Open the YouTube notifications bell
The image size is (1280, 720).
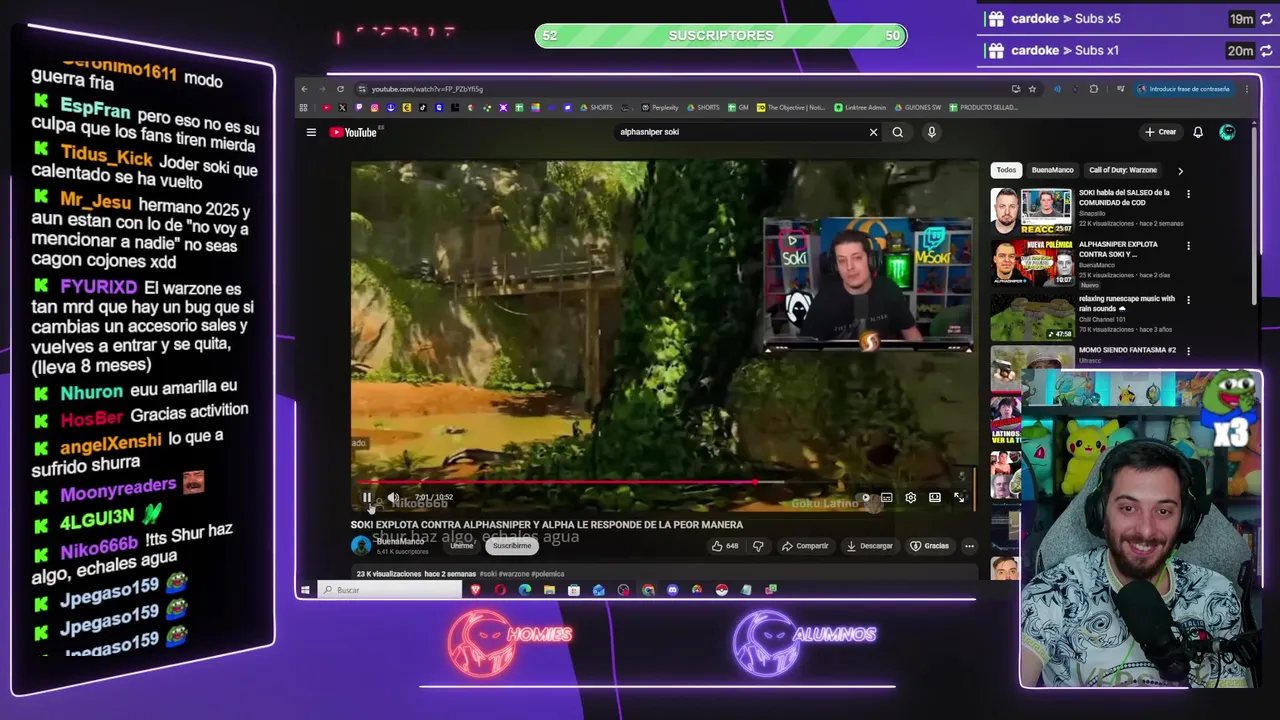pyautogui.click(x=1198, y=132)
